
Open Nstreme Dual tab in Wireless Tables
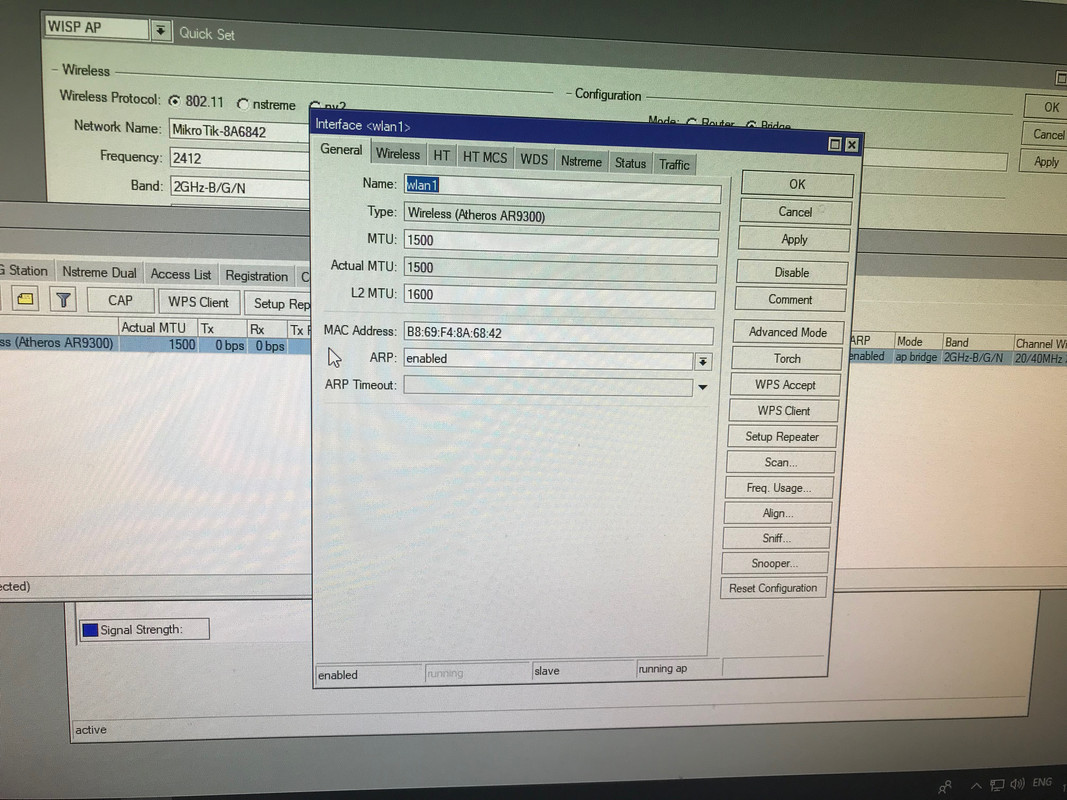point(99,272)
